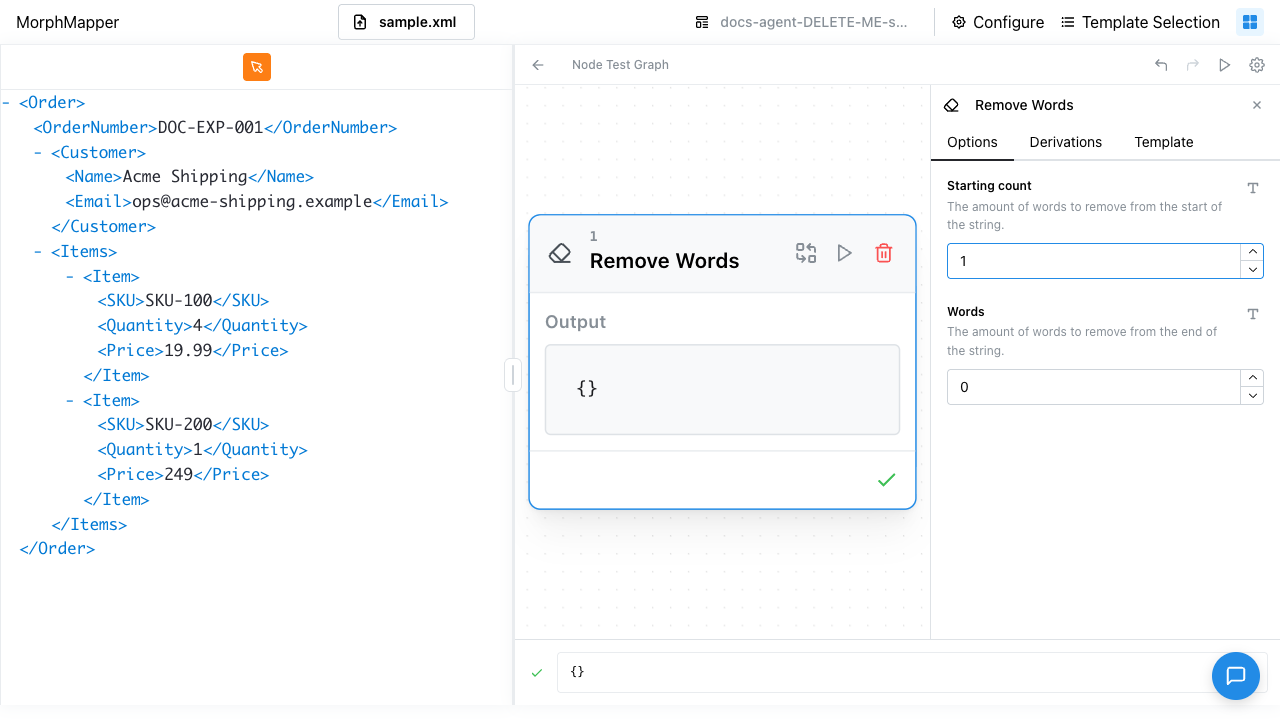Increase the Starting count value
The height and width of the screenshot is (720, 1280).
coord(1252,253)
